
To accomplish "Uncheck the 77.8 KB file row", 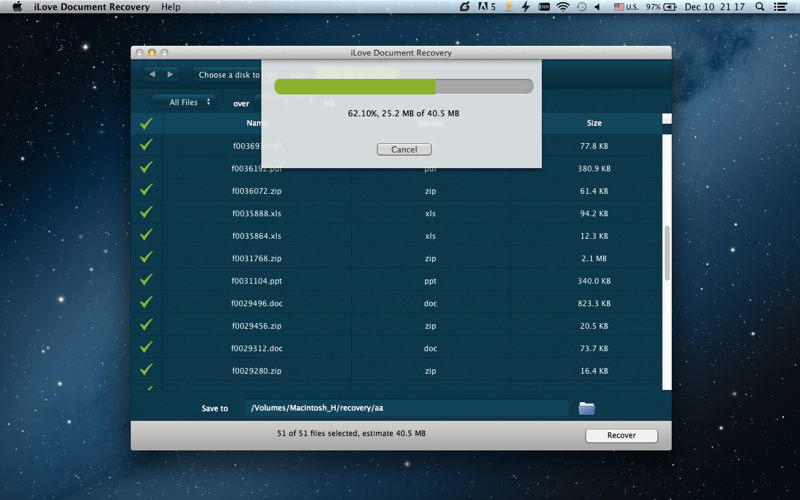I will pyautogui.click(x=146, y=145).
